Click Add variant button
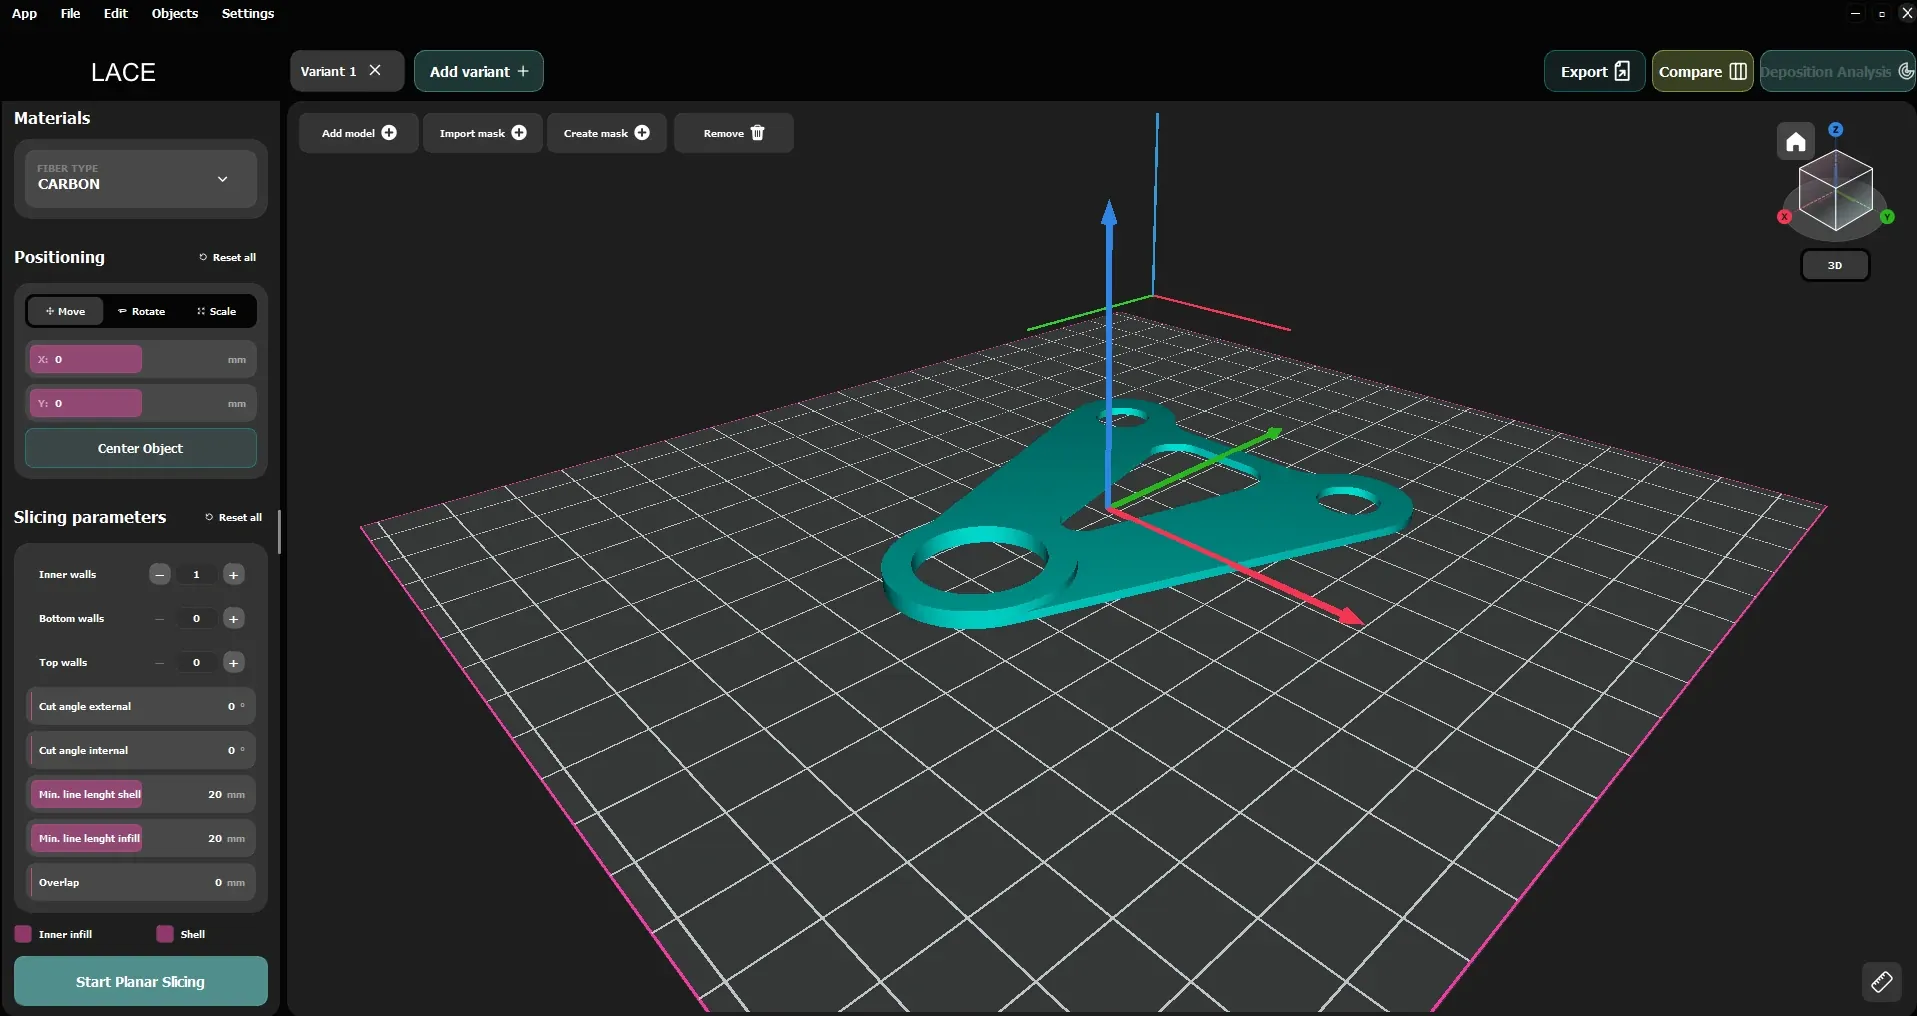Image resolution: width=1917 pixels, height=1016 pixels. point(479,71)
